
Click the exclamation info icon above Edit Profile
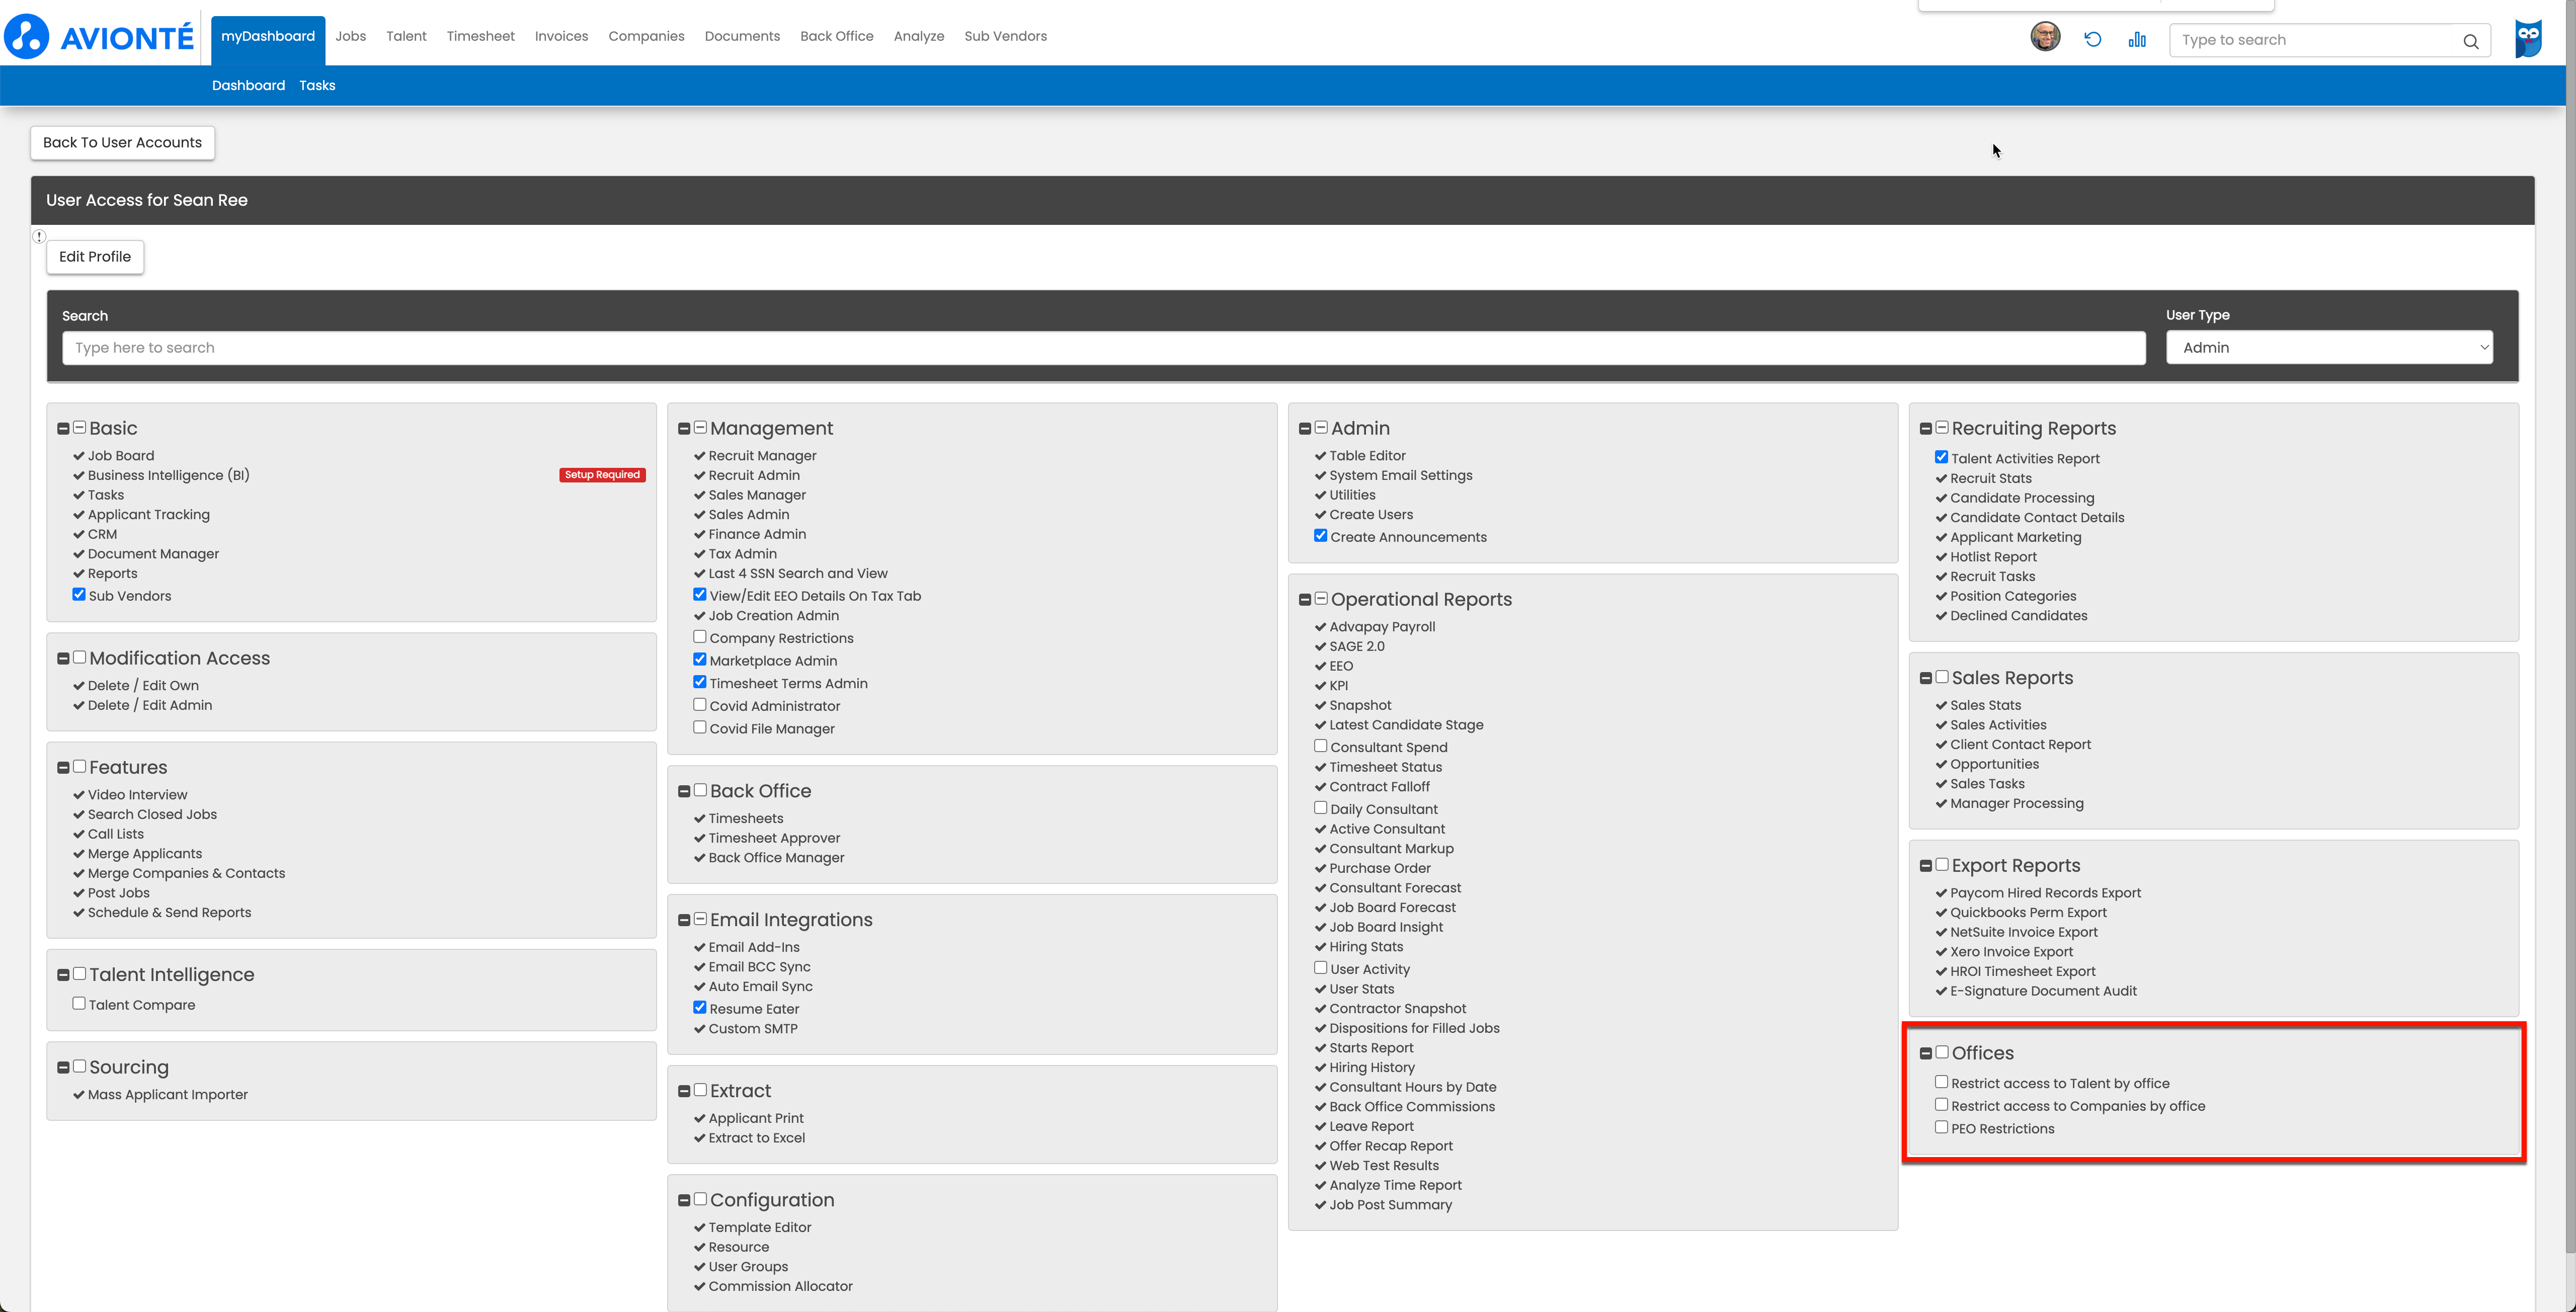pos(39,237)
